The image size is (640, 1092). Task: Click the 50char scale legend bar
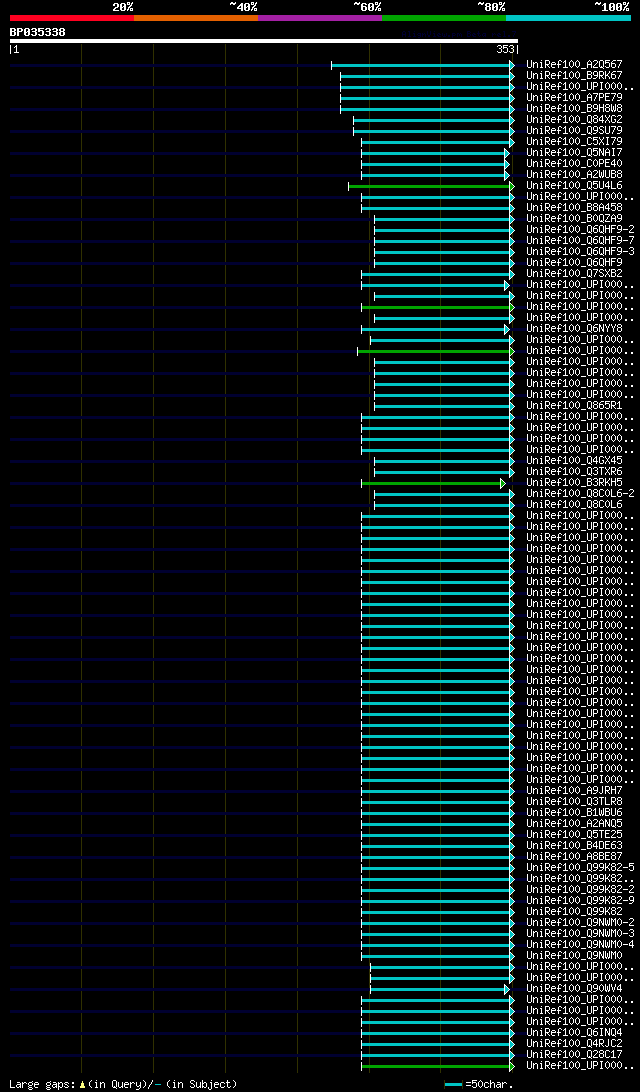[453, 1084]
